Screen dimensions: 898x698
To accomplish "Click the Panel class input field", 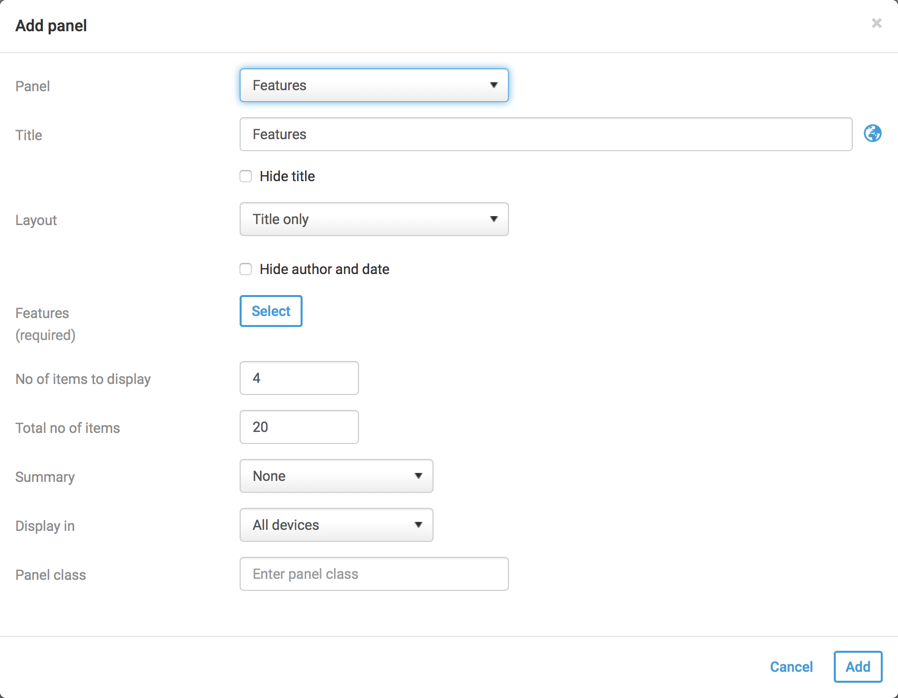I will tap(374, 574).
